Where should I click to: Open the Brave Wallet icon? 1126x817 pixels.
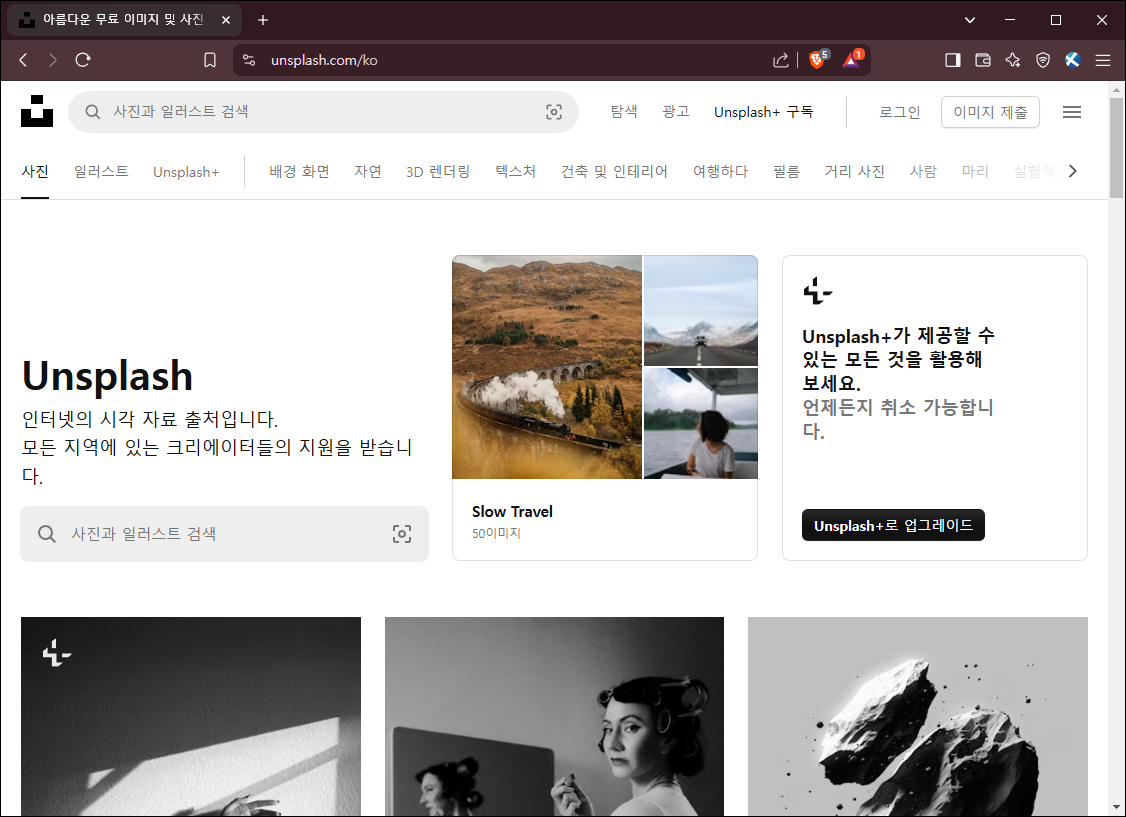983,60
